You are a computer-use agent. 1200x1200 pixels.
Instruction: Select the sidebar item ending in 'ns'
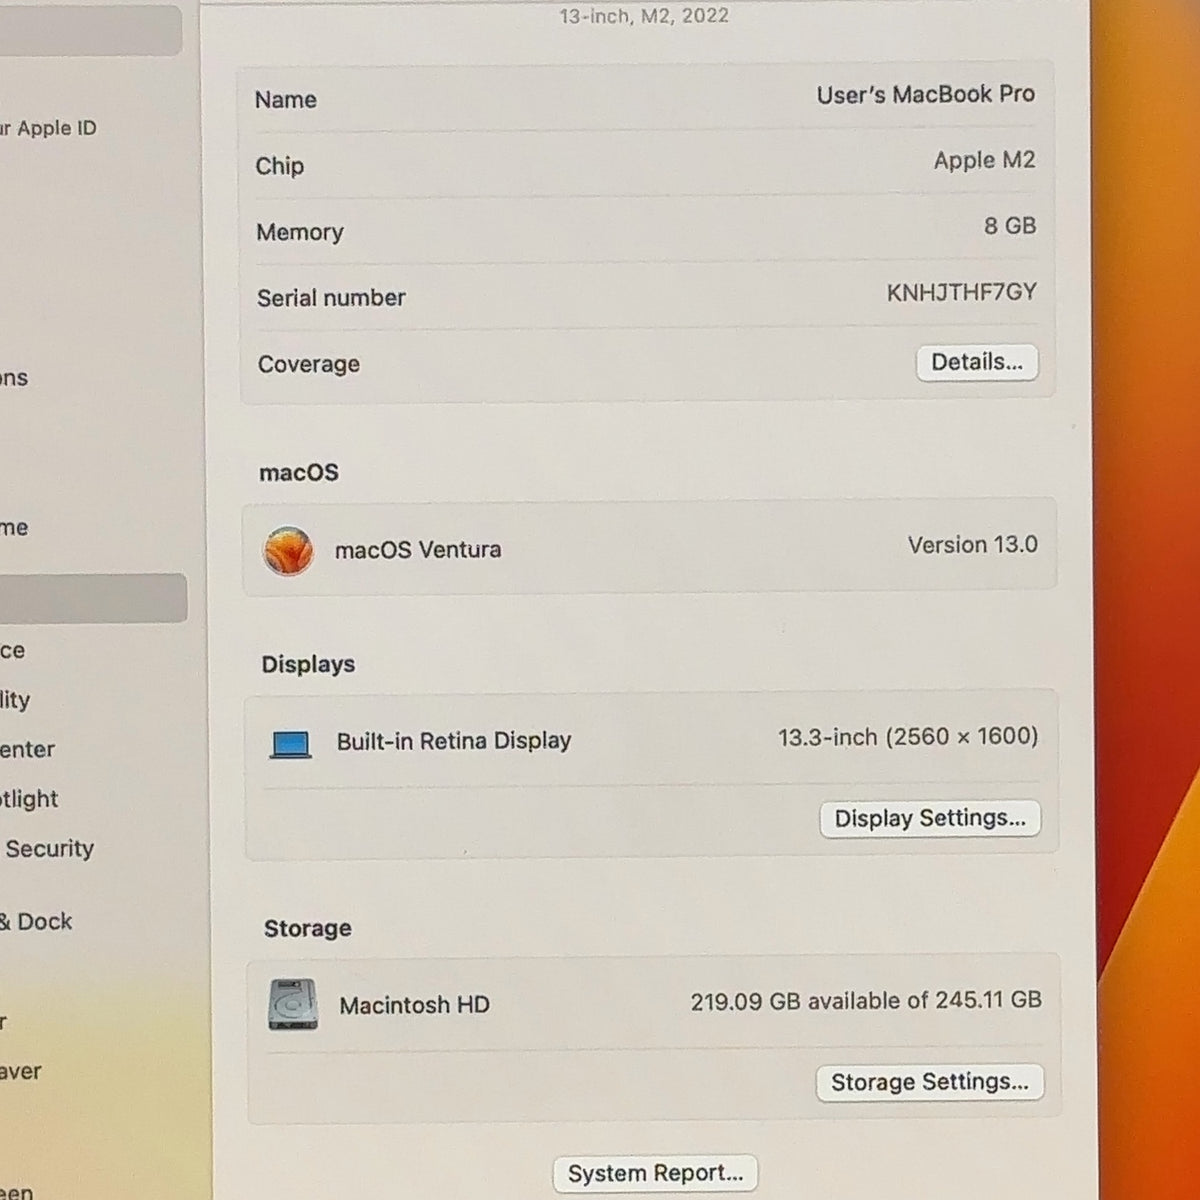(x=14, y=378)
